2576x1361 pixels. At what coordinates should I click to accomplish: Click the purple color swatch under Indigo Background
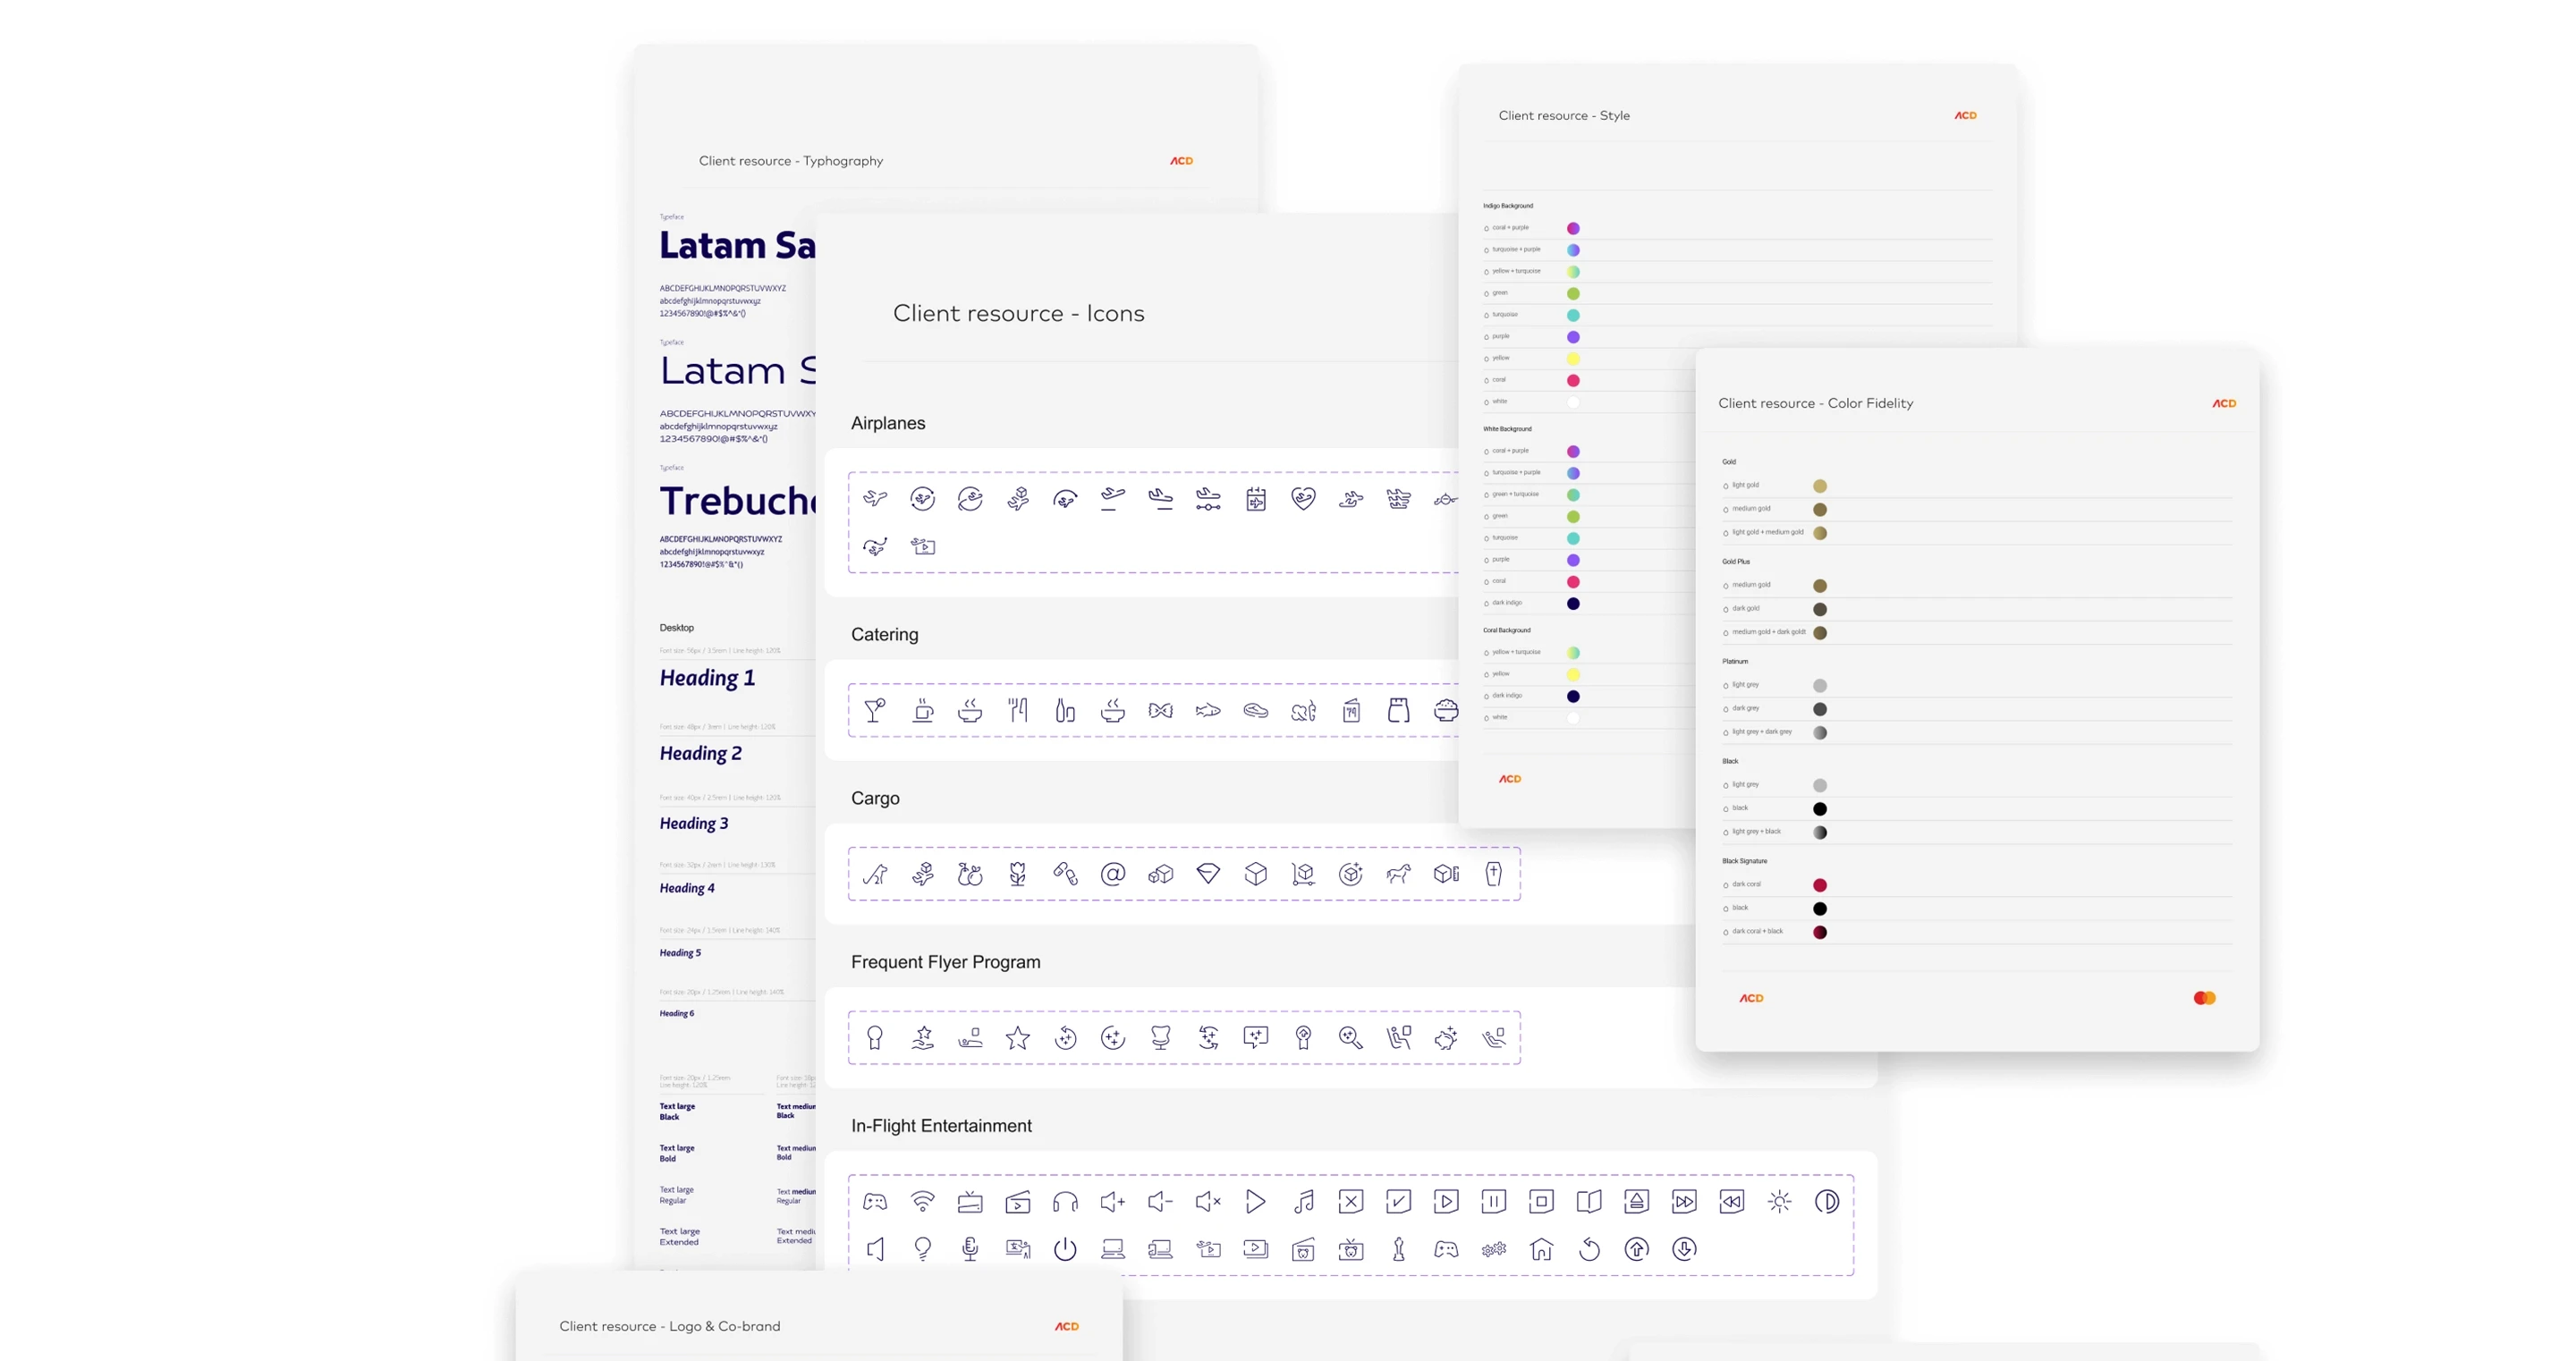click(x=1573, y=337)
